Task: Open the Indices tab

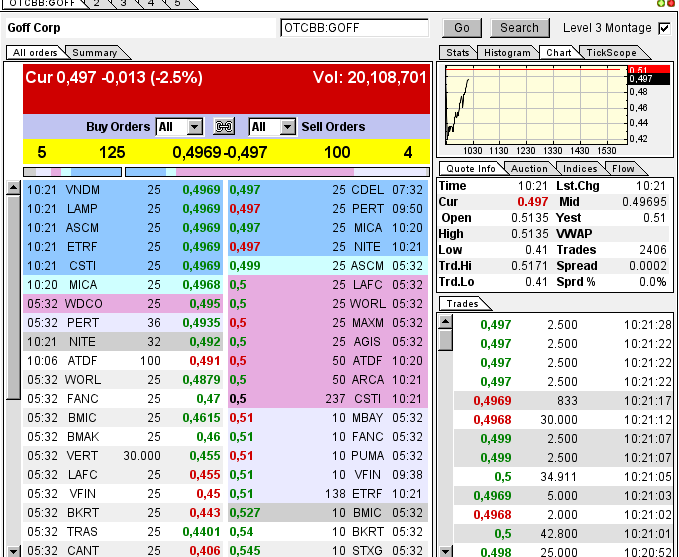Action: [x=580, y=168]
